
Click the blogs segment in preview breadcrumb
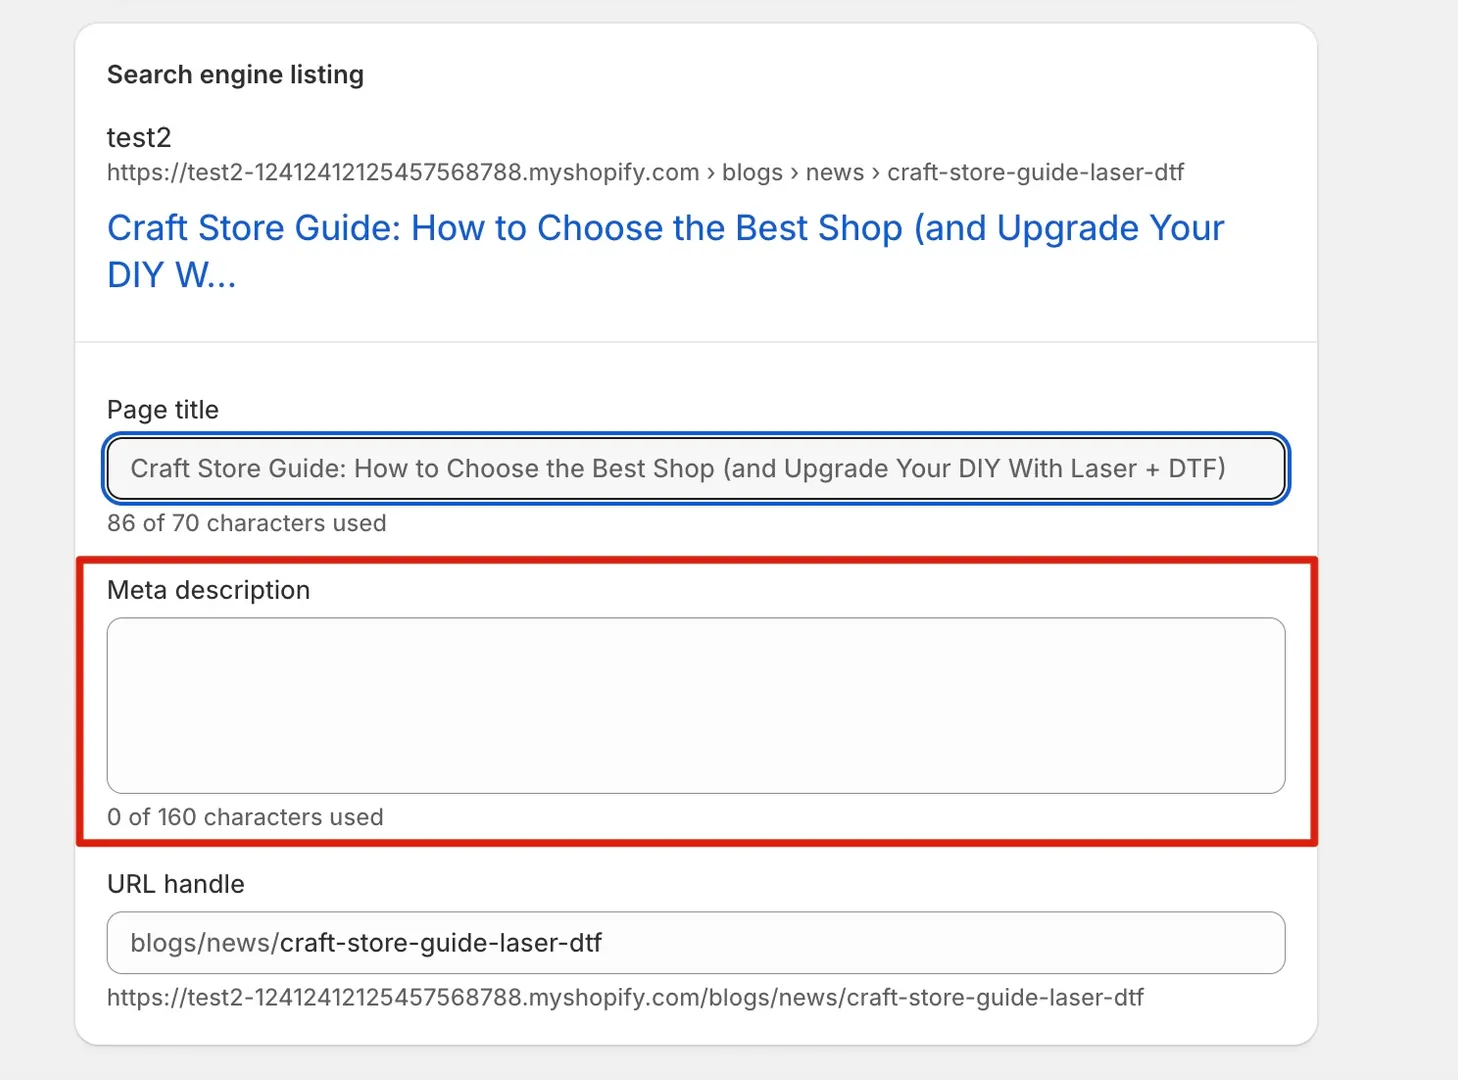[x=752, y=172]
